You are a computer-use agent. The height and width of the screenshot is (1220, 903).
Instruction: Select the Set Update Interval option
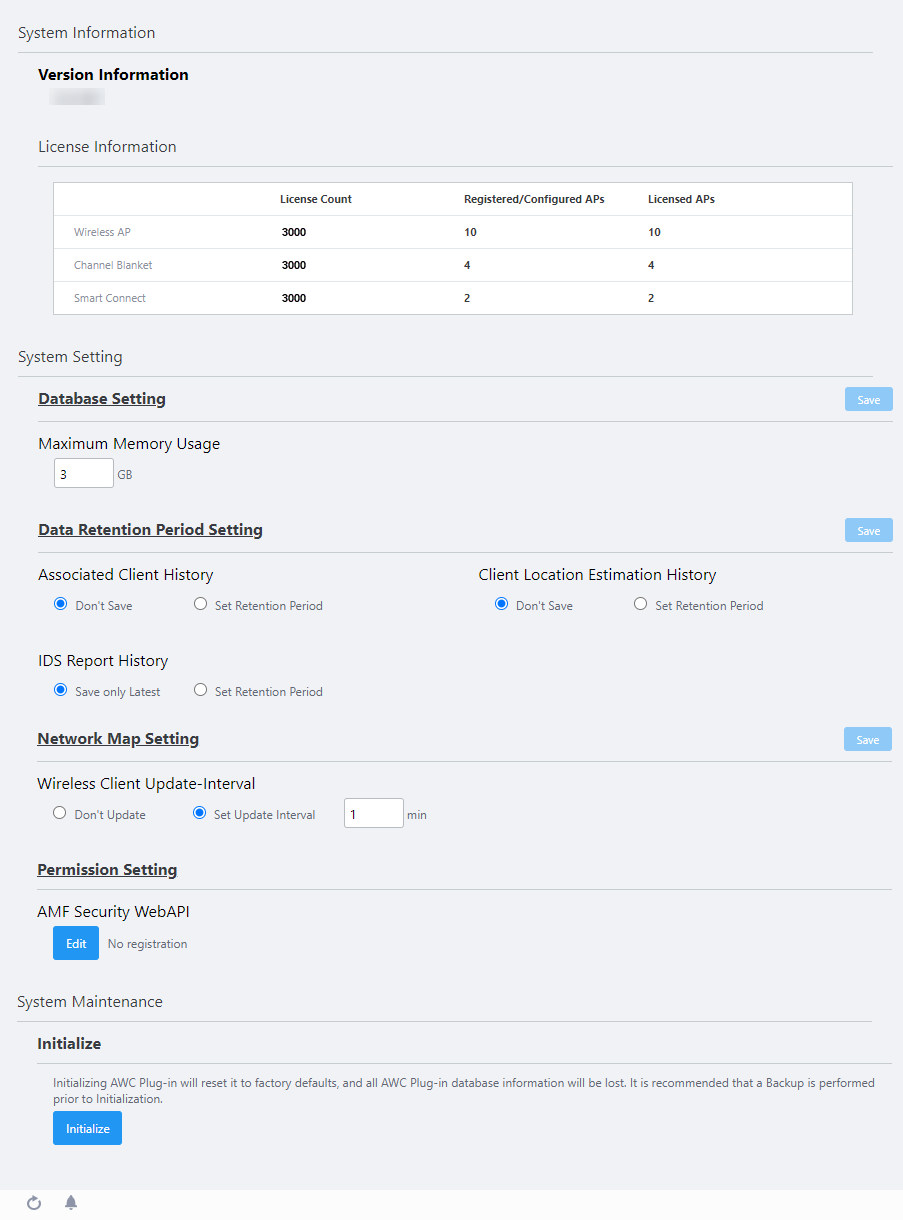pos(199,814)
